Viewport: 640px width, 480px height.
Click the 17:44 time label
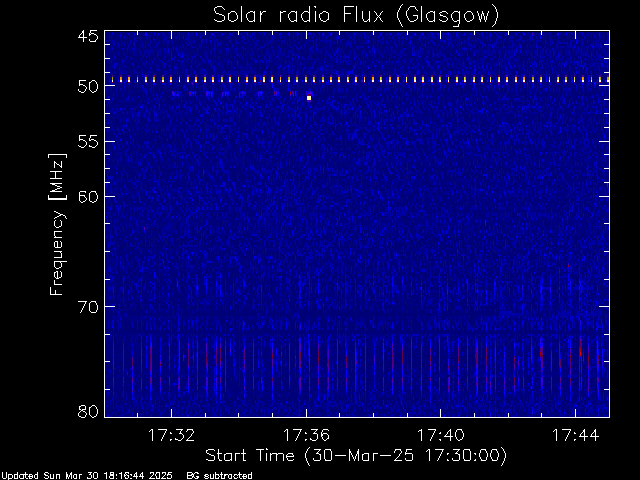coord(576,435)
